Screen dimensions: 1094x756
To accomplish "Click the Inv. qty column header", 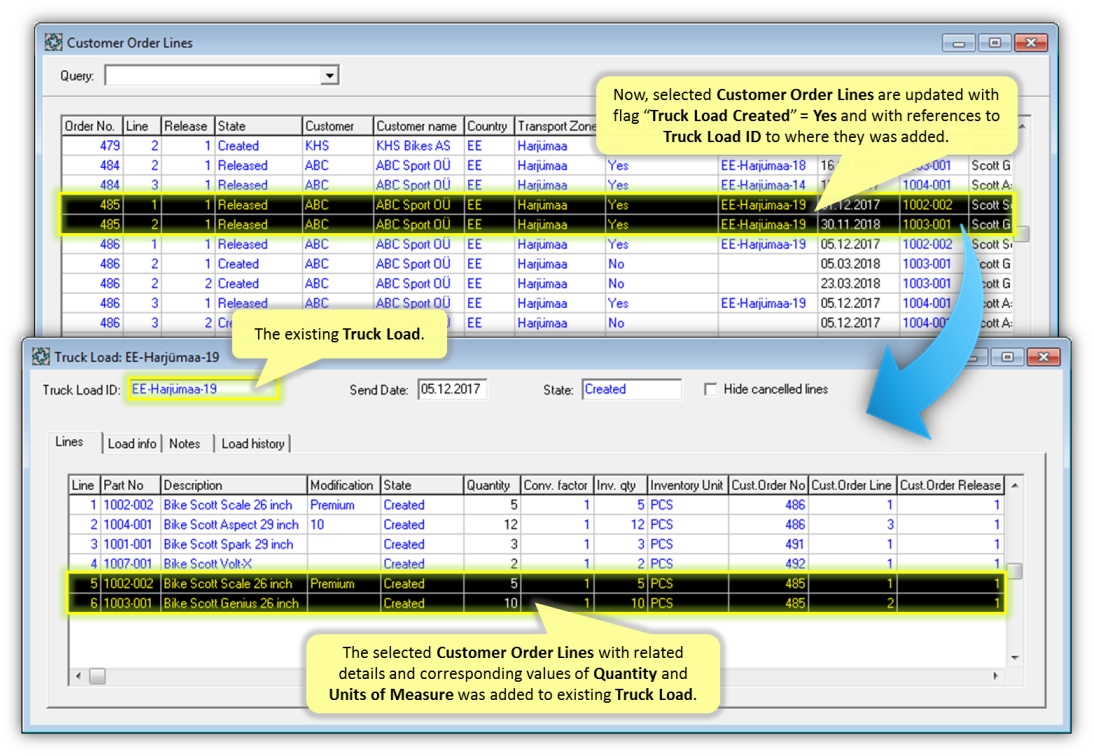I will click(620, 485).
